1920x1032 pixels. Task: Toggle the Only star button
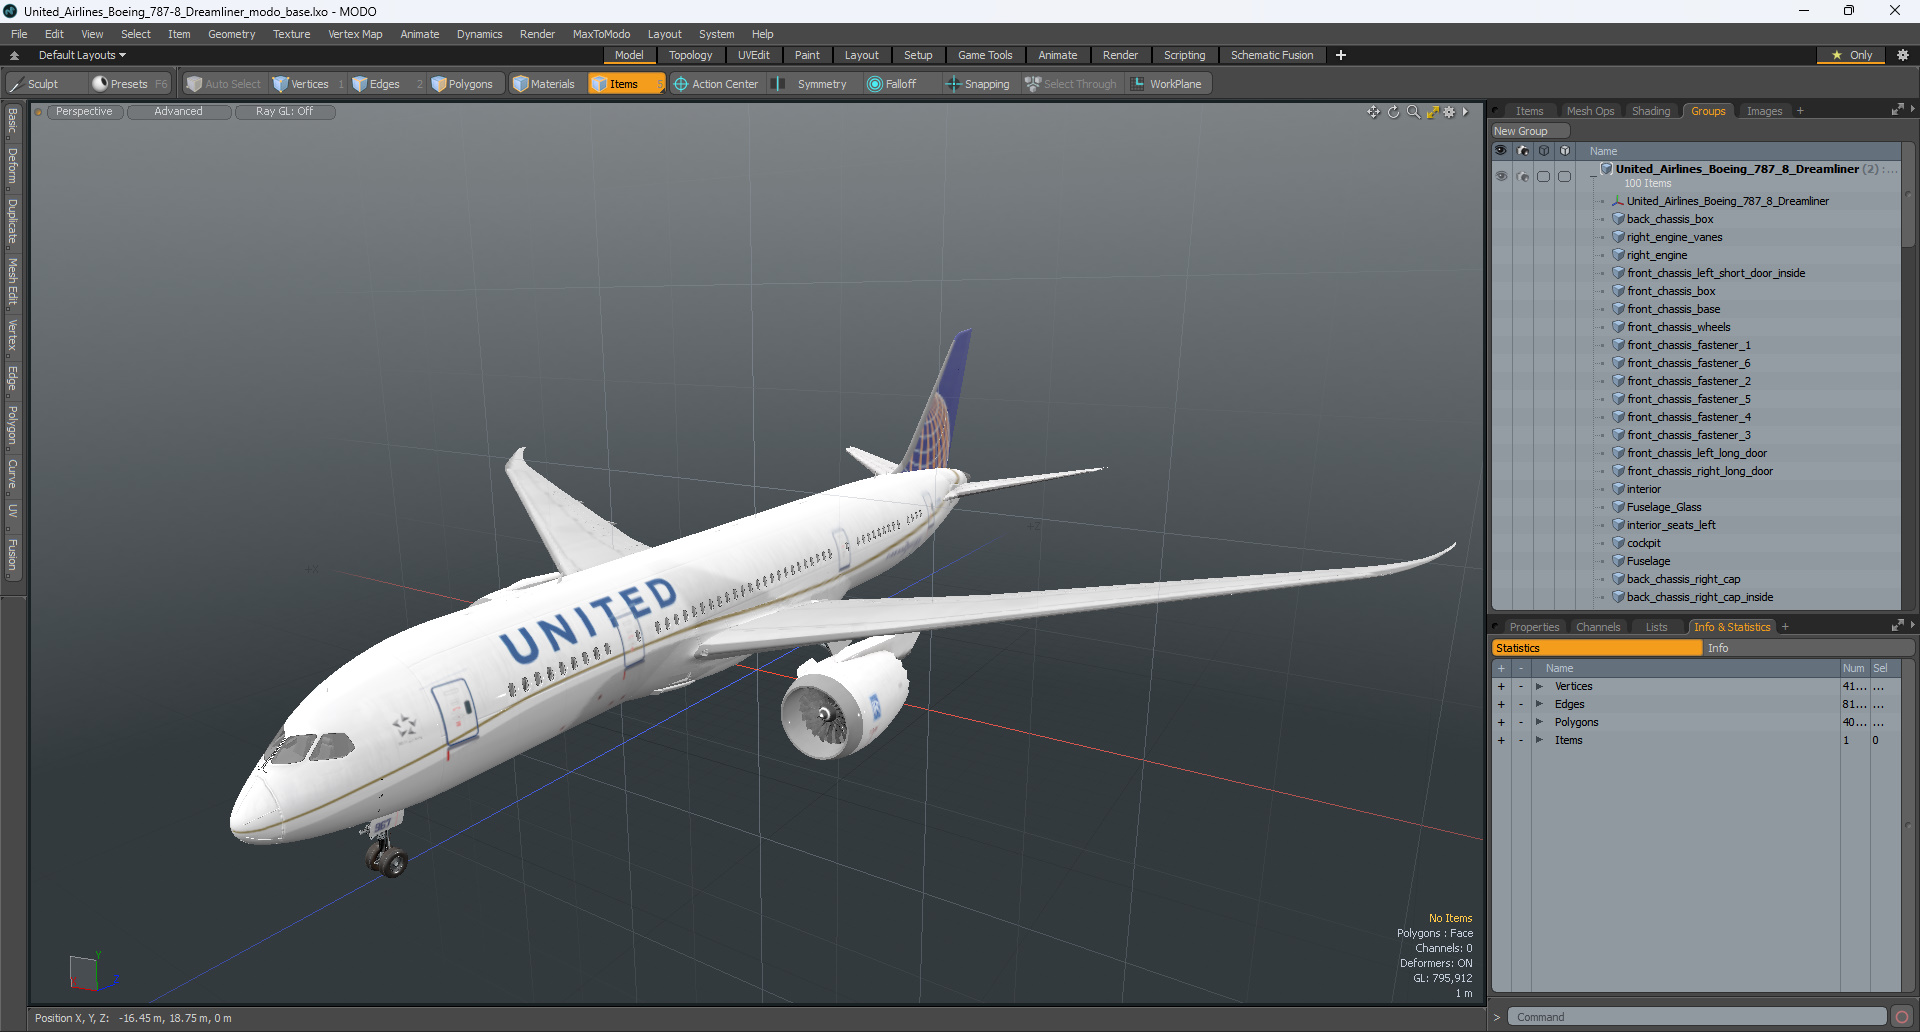1851,55
